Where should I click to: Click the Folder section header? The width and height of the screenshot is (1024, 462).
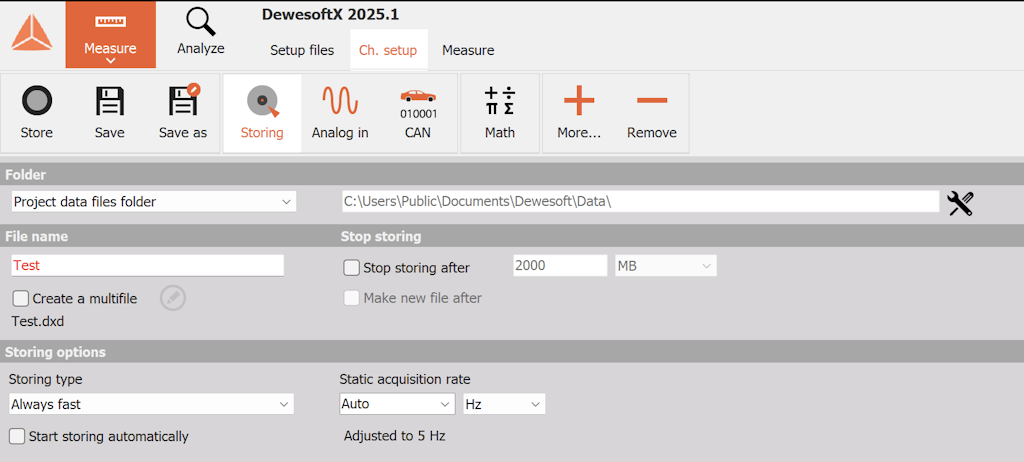click(25, 174)
